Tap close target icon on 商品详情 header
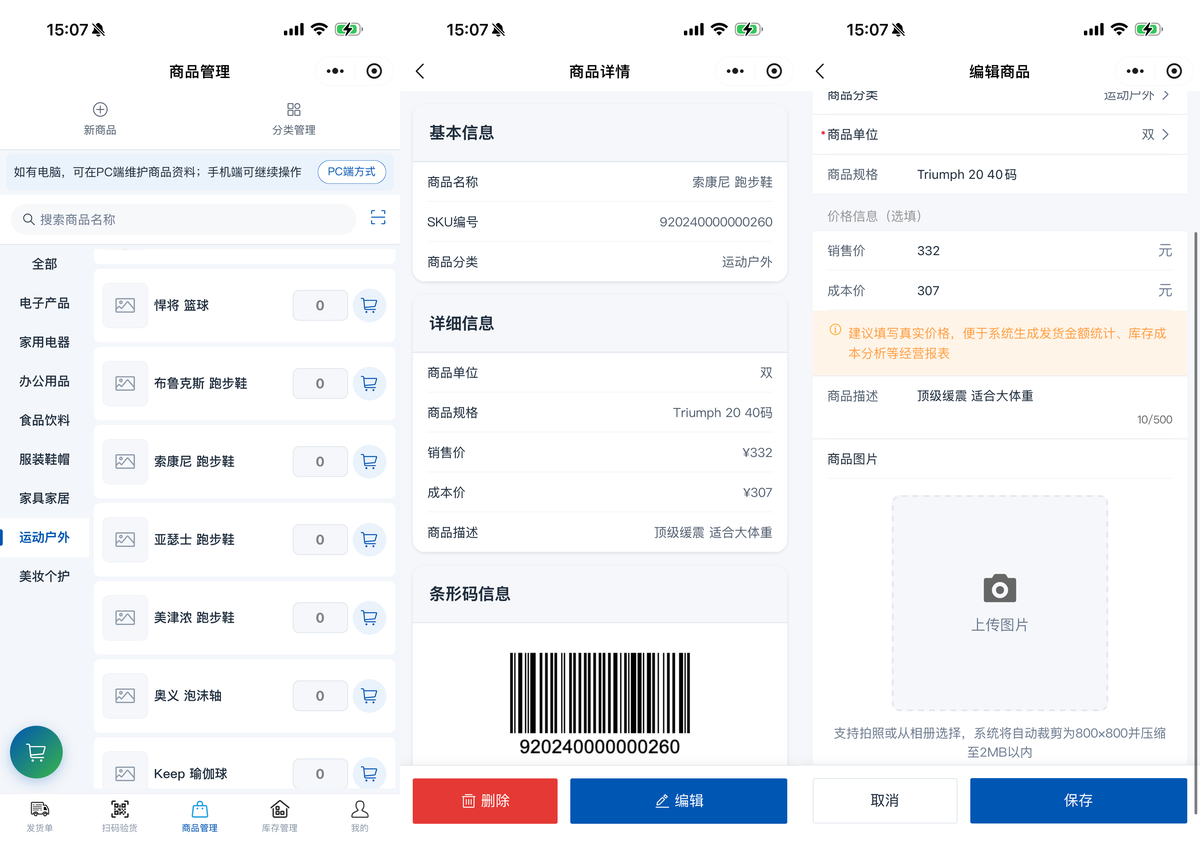The height and width of the screenshot is (868, 1200). 775,71
